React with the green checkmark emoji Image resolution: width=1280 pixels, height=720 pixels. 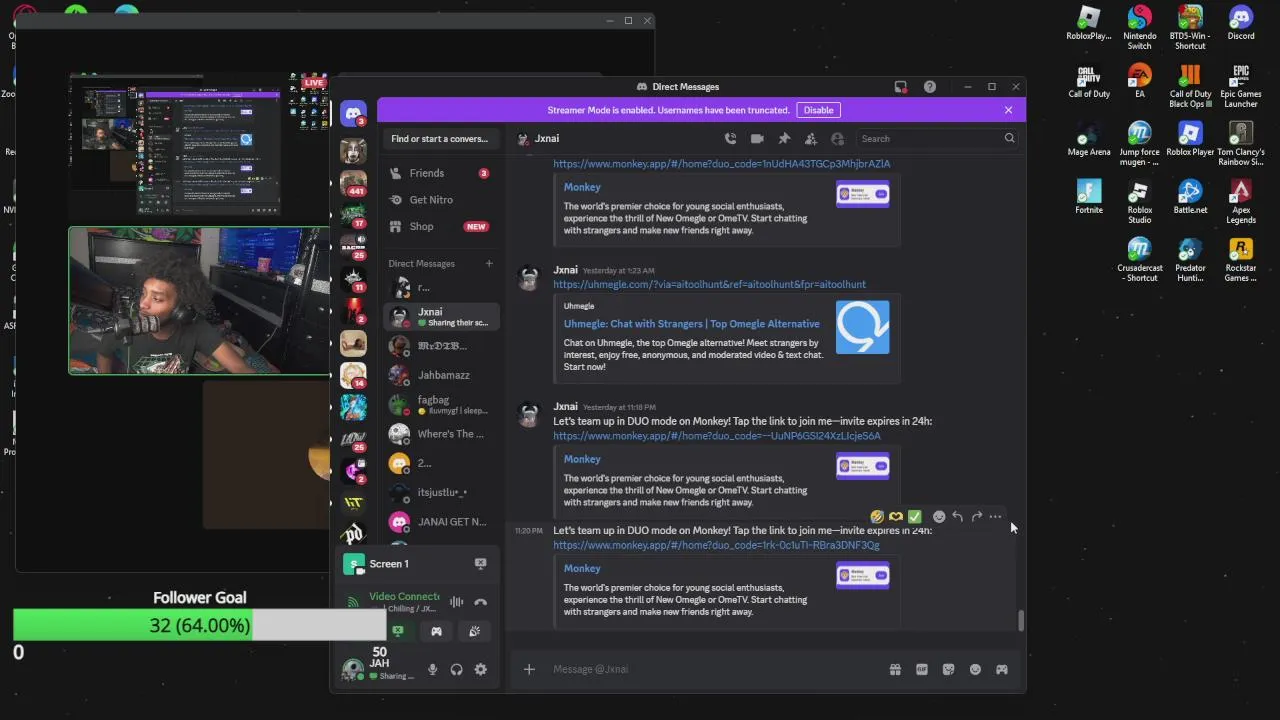(914, 517)
